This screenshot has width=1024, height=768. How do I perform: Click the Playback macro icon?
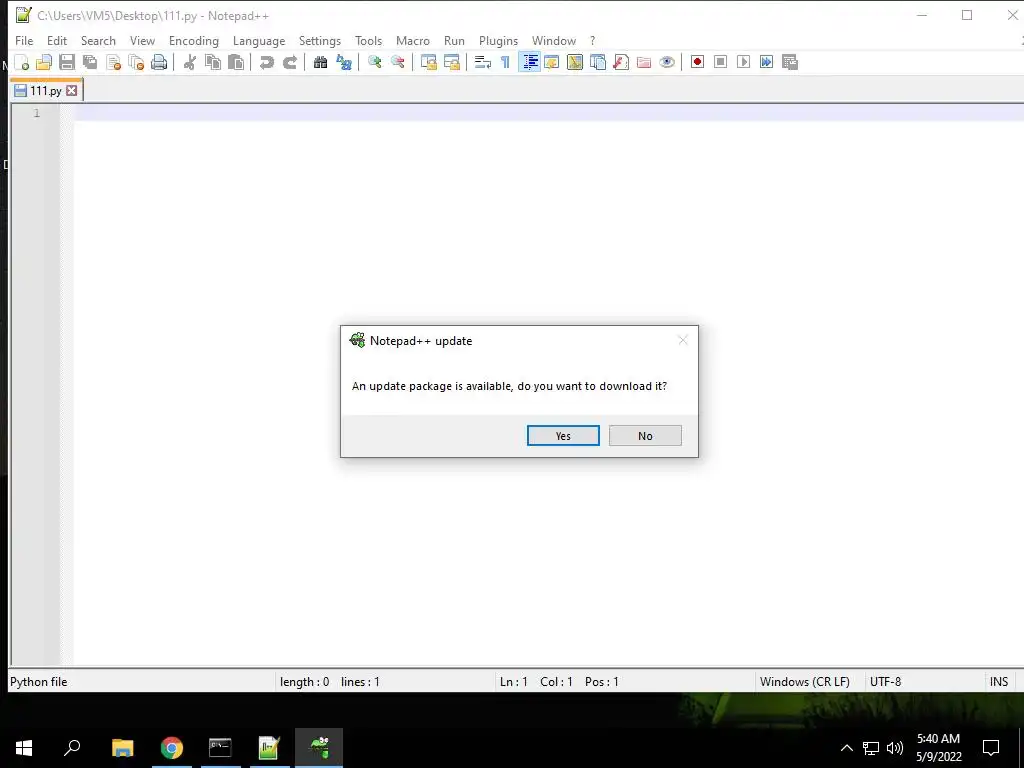coord(743,62)
